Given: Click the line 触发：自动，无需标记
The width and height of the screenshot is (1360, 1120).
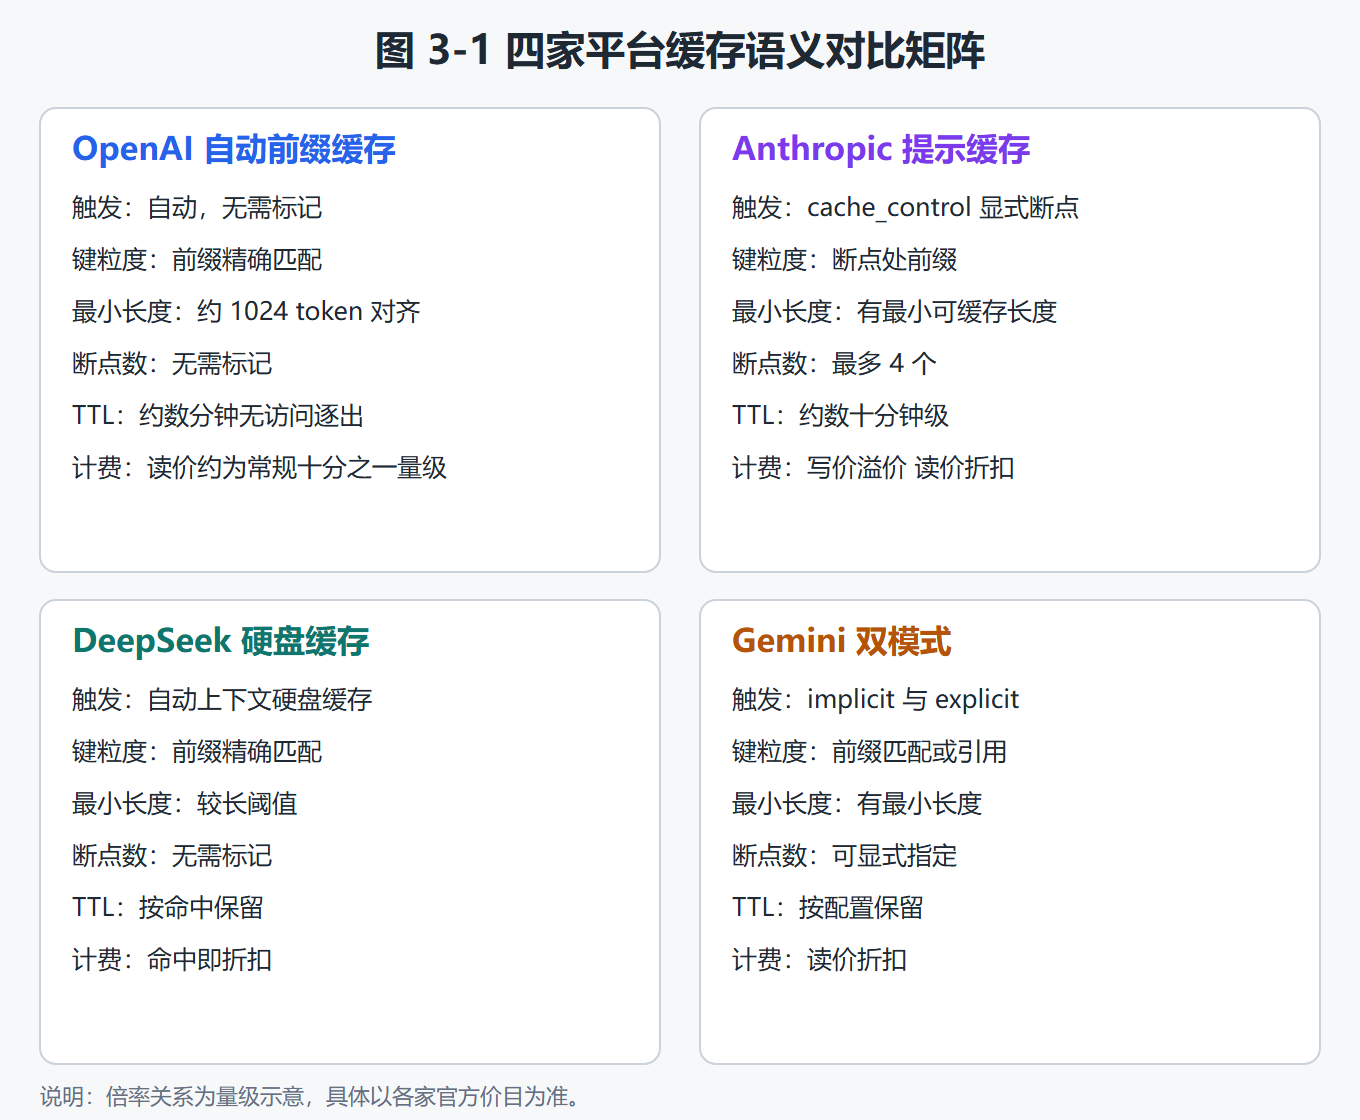Looking at the screenshot, I should pyautogui.click(x=197, y=208).
